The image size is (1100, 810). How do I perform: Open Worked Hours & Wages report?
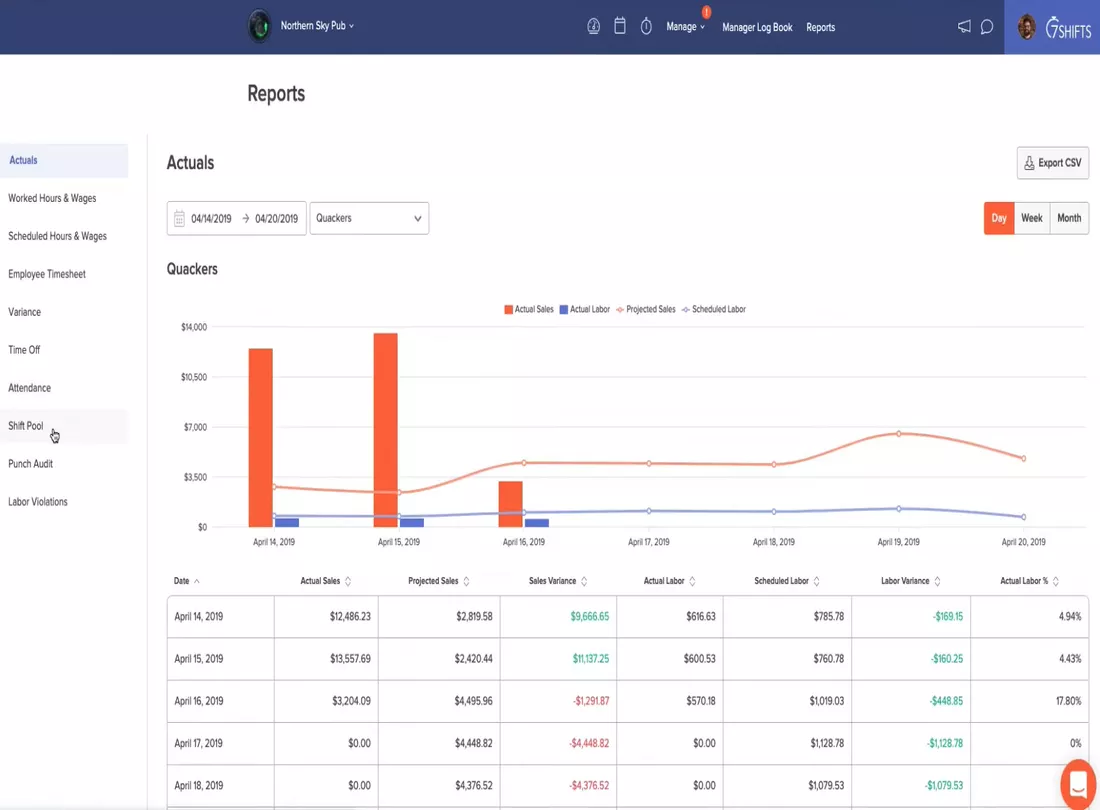pos(53,198)
